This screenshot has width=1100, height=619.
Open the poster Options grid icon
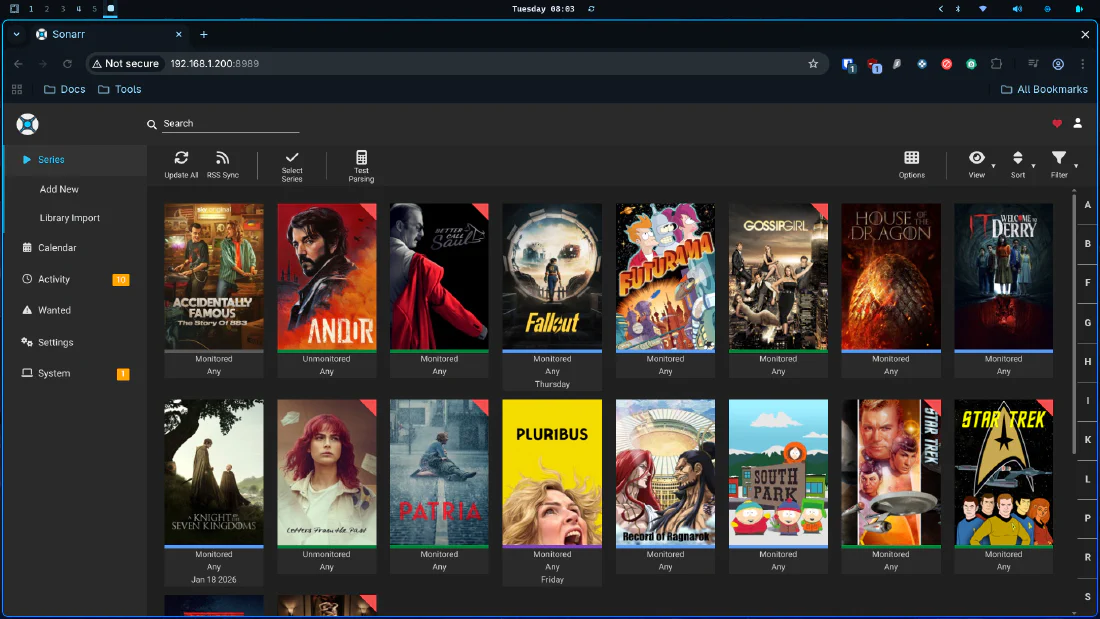(x=911, y=158)
